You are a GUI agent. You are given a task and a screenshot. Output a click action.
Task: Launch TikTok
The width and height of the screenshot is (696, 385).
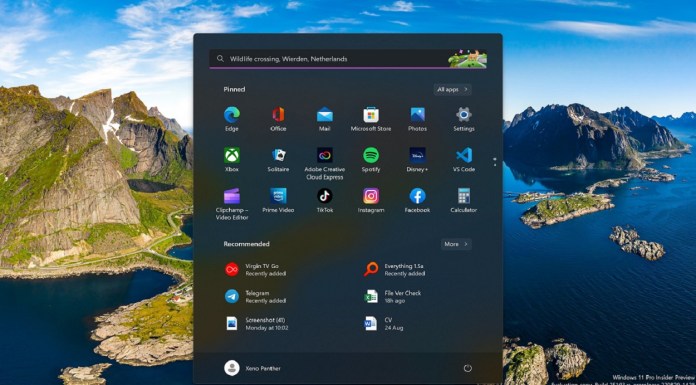pos(324,200)
